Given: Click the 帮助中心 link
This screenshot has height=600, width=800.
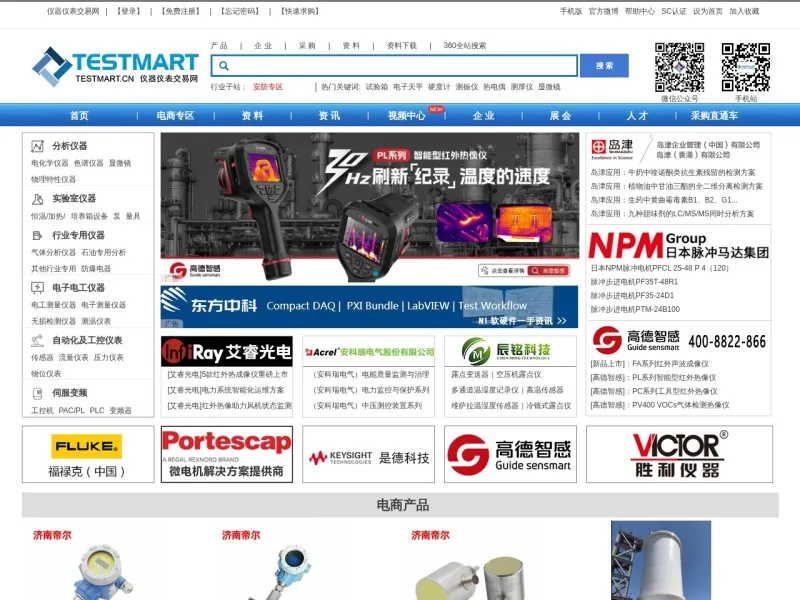Looking at the screenshot, I should 640,11.
